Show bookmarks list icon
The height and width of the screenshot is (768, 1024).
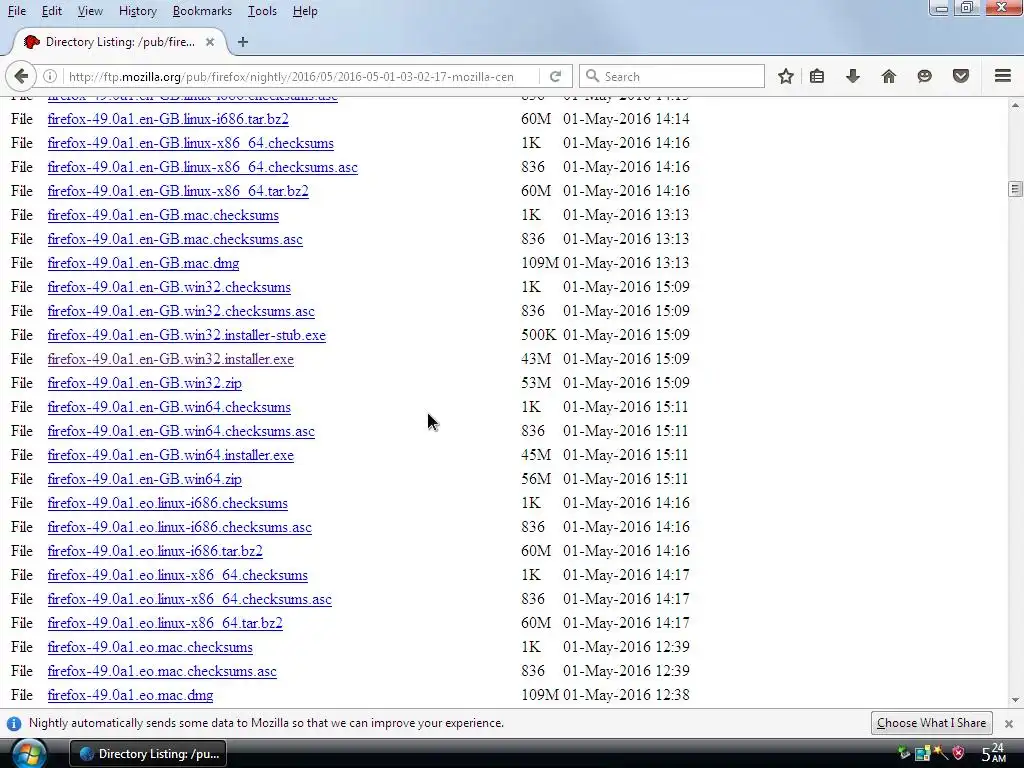tap(816, 76)
